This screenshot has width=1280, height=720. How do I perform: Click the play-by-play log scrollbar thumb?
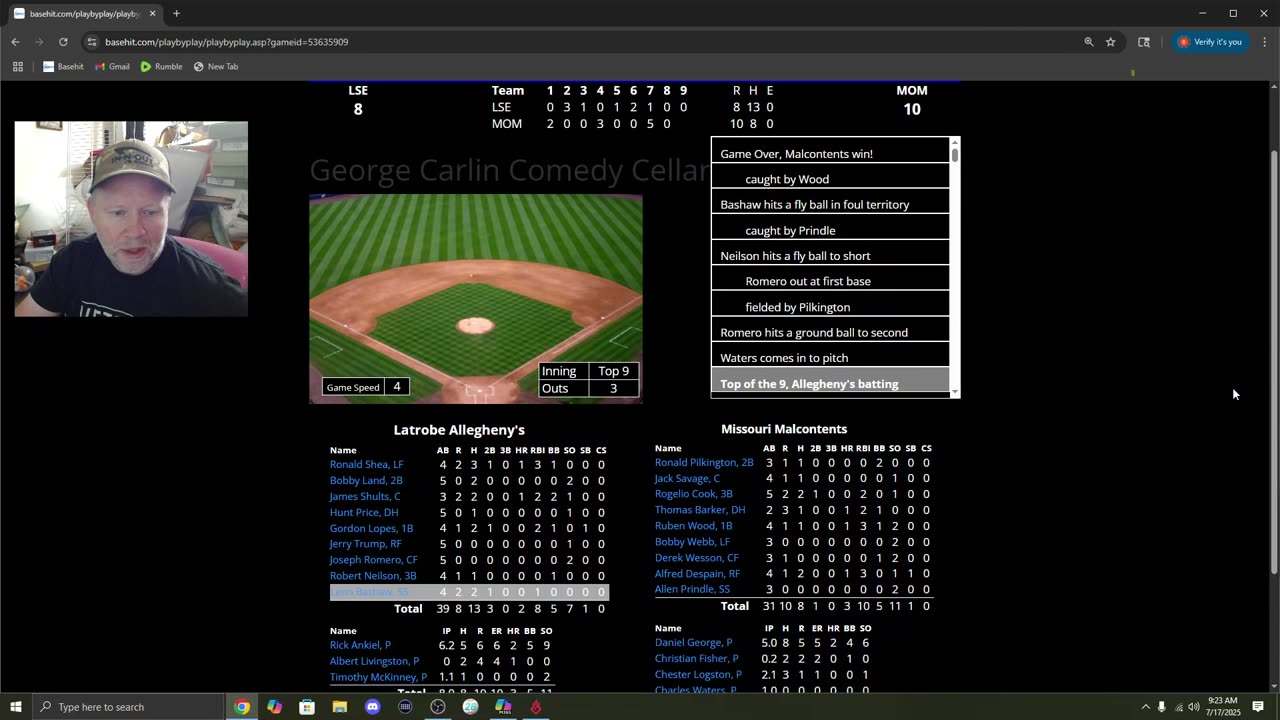tap(955, 154)
